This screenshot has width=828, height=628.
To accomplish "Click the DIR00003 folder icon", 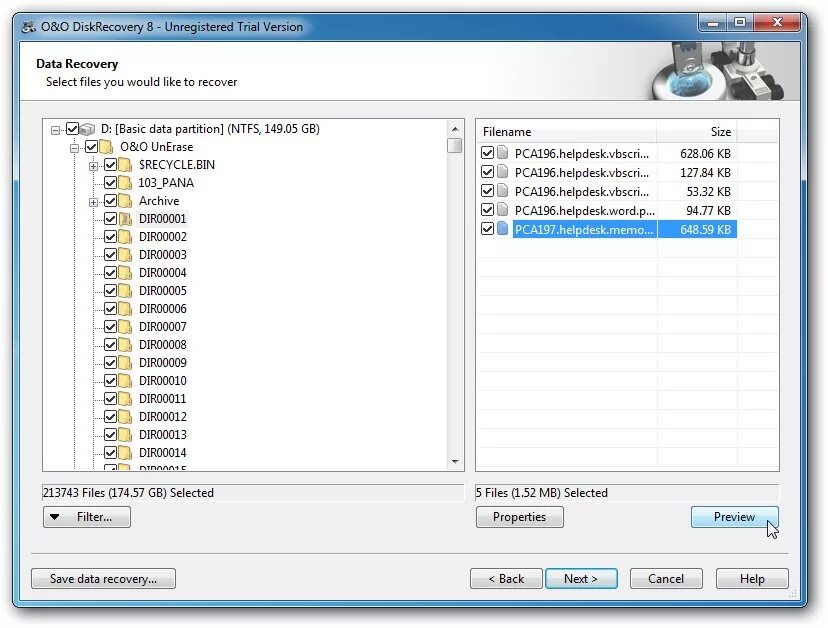I will point(125,255).
